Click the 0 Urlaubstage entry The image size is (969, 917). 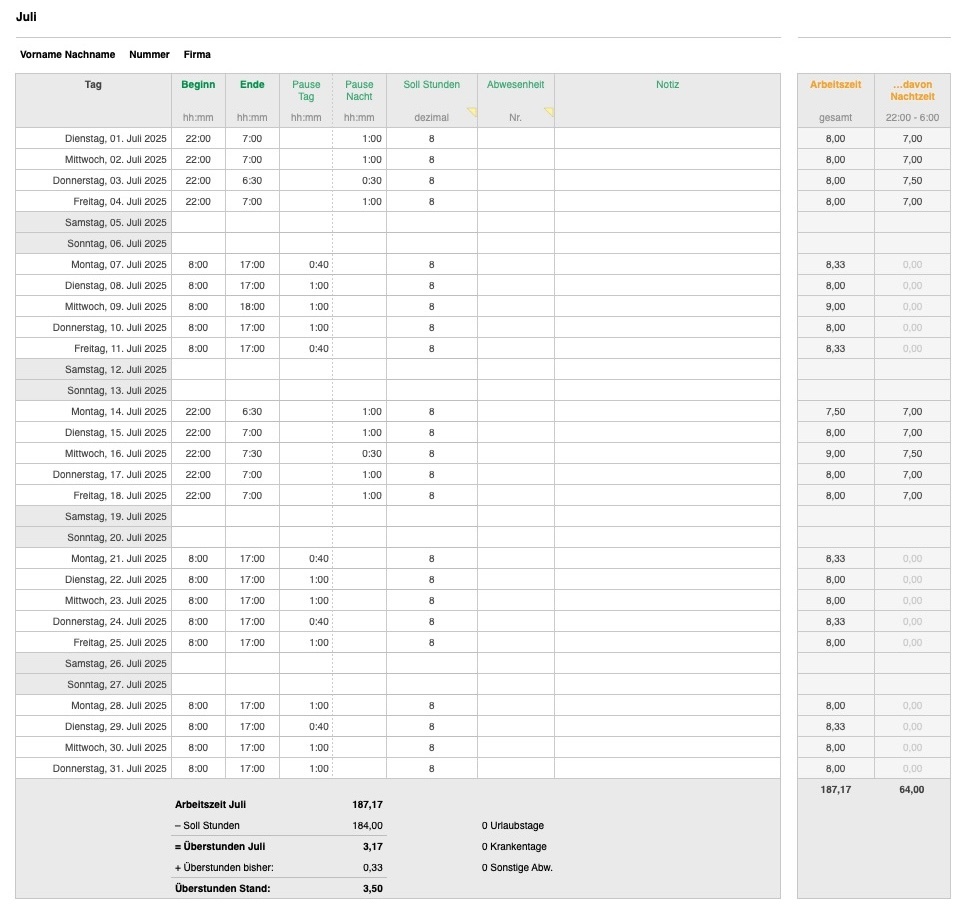point(513,826)
